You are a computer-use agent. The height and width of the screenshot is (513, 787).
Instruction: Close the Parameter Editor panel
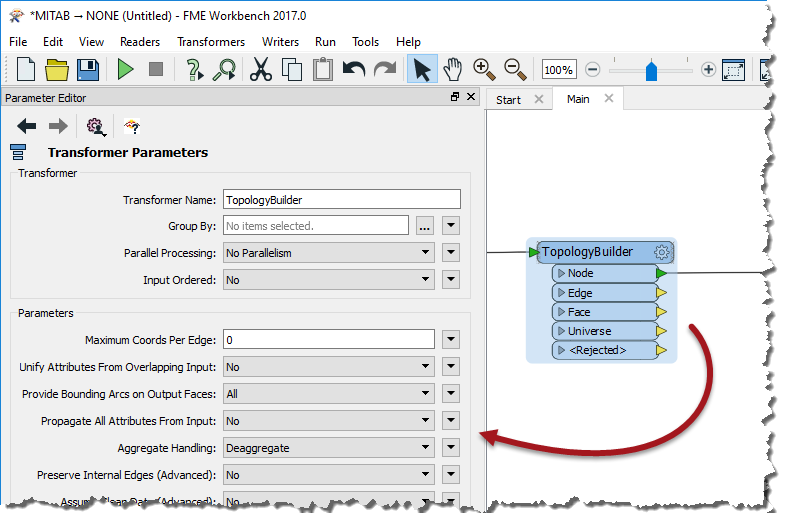pyautogui.click(x=471, y=96)
